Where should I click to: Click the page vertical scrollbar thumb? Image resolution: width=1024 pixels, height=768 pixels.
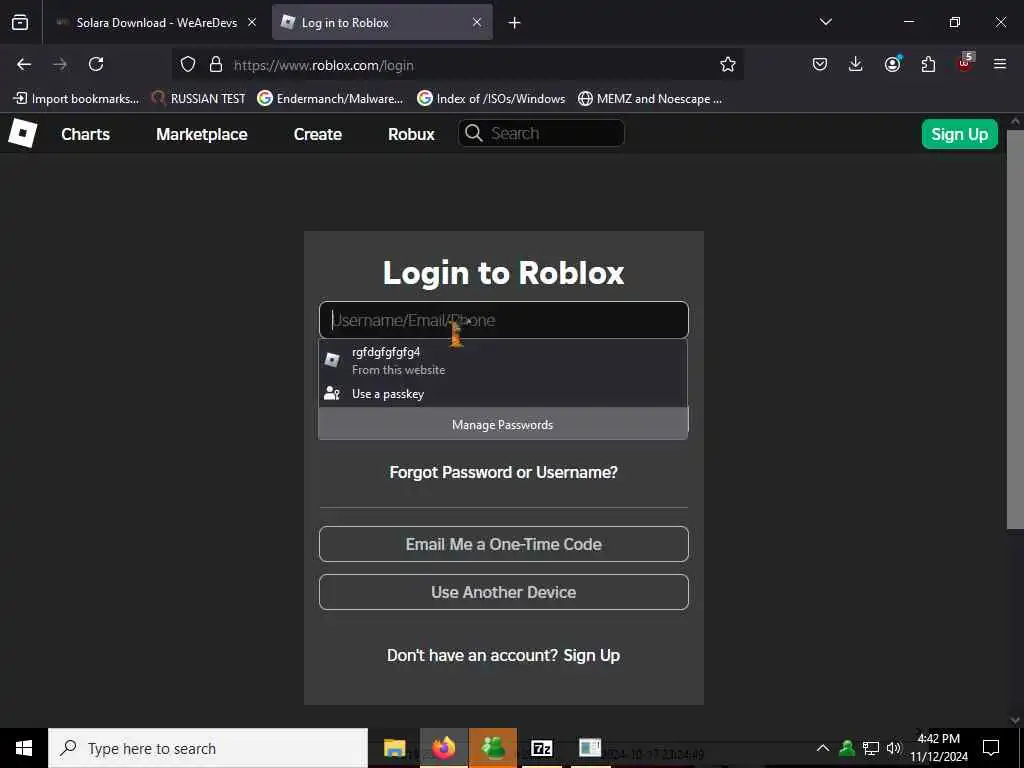[1015, 330]
